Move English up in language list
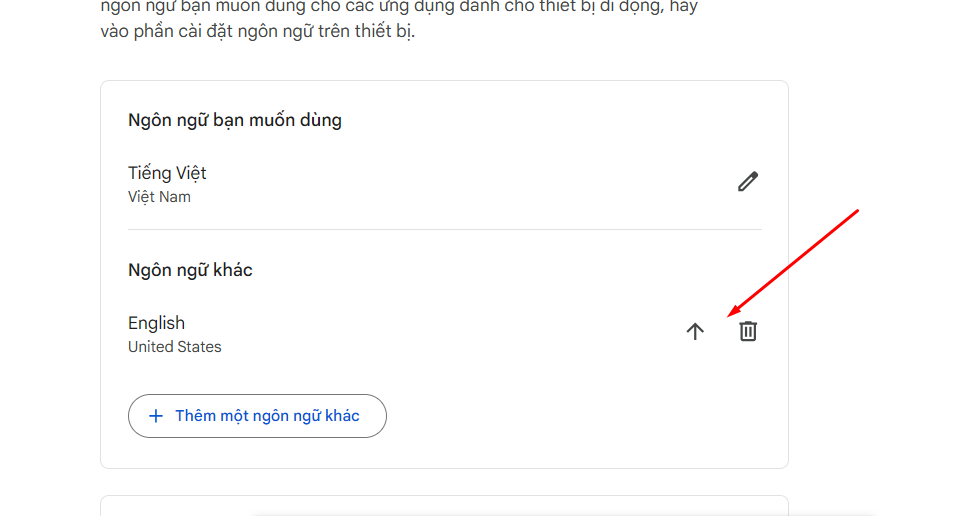Screen dimensions: 980x516 [x=695, y=332]
